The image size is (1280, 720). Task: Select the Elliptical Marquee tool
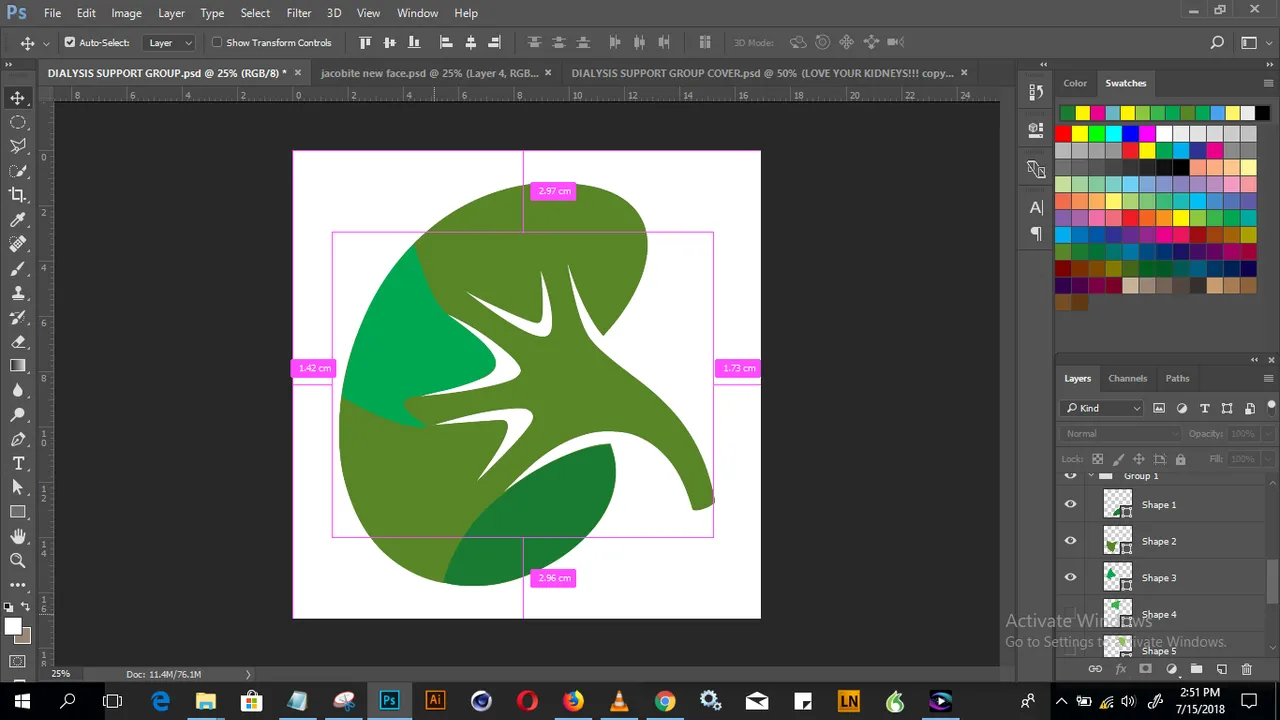tap(18, 122)
